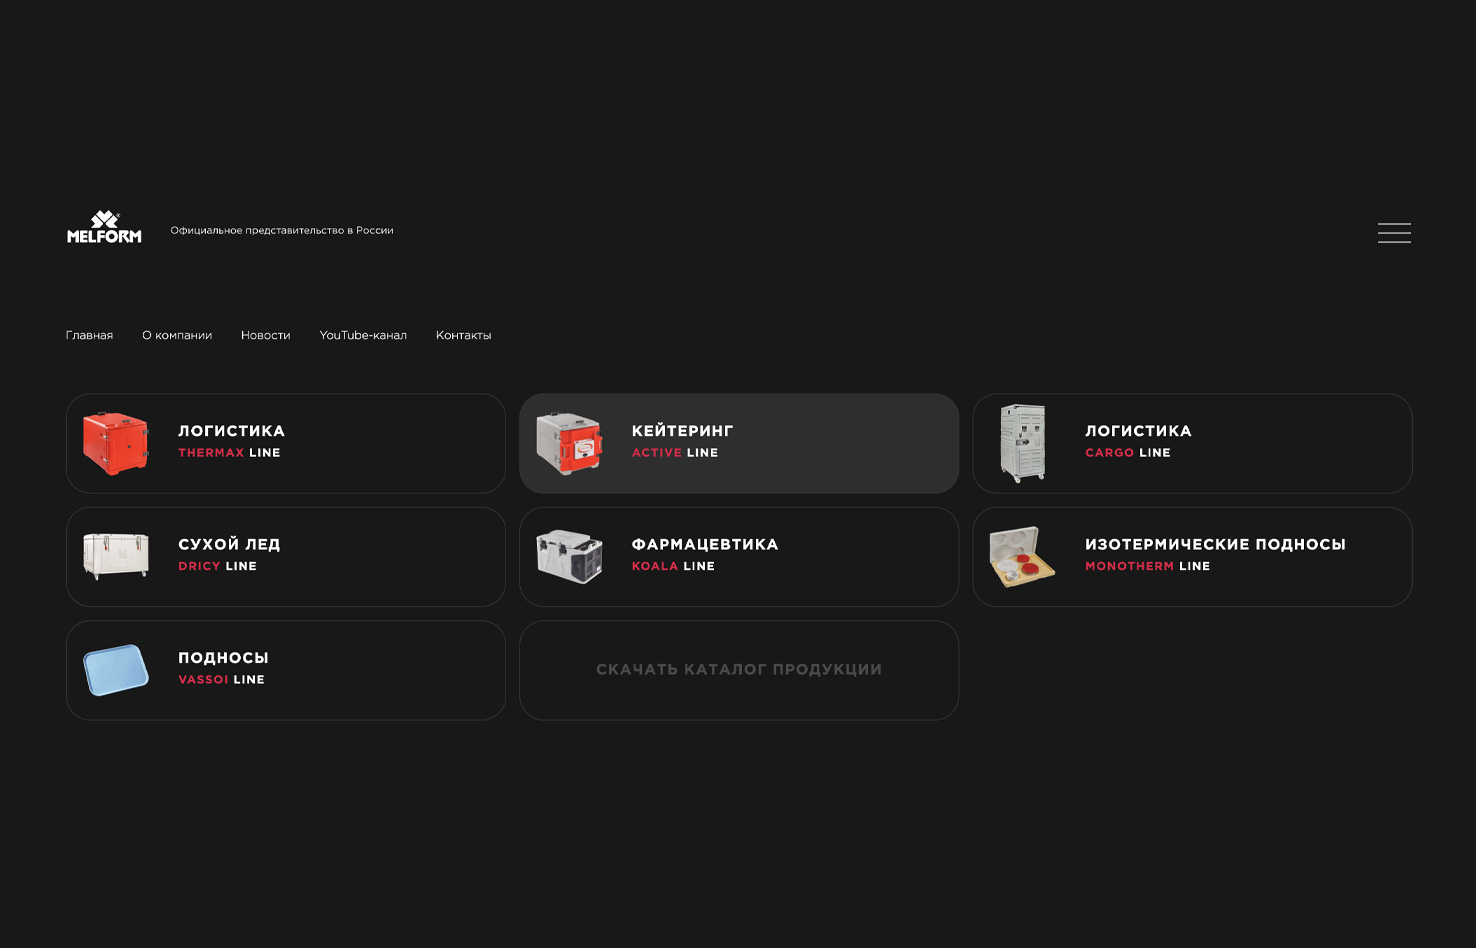Go to the Главная page
This screenshot has height=948, width=1476.
[89, 335]
